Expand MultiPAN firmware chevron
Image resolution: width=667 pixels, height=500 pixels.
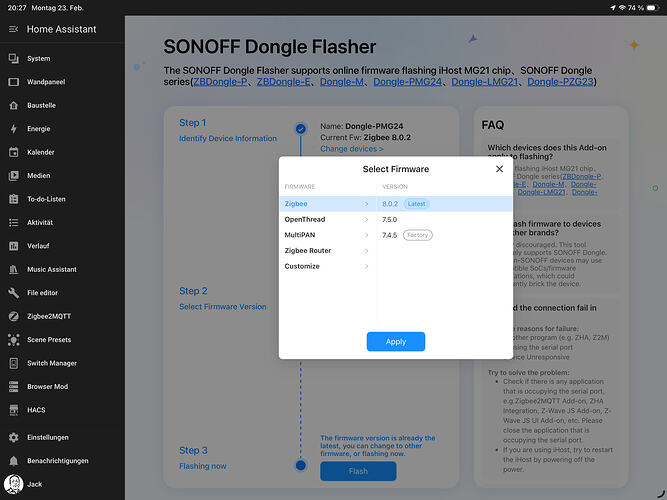pos(366,235)
